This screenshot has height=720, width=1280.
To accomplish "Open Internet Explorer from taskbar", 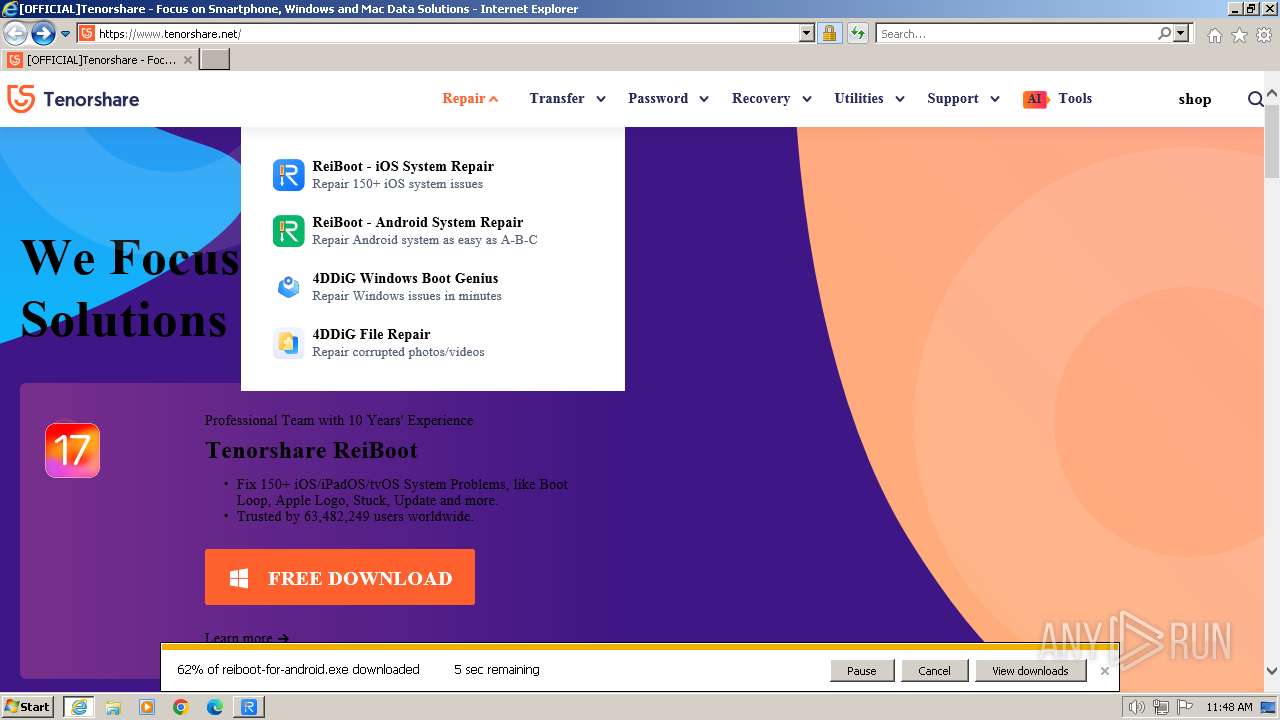I will pos(79,707).
